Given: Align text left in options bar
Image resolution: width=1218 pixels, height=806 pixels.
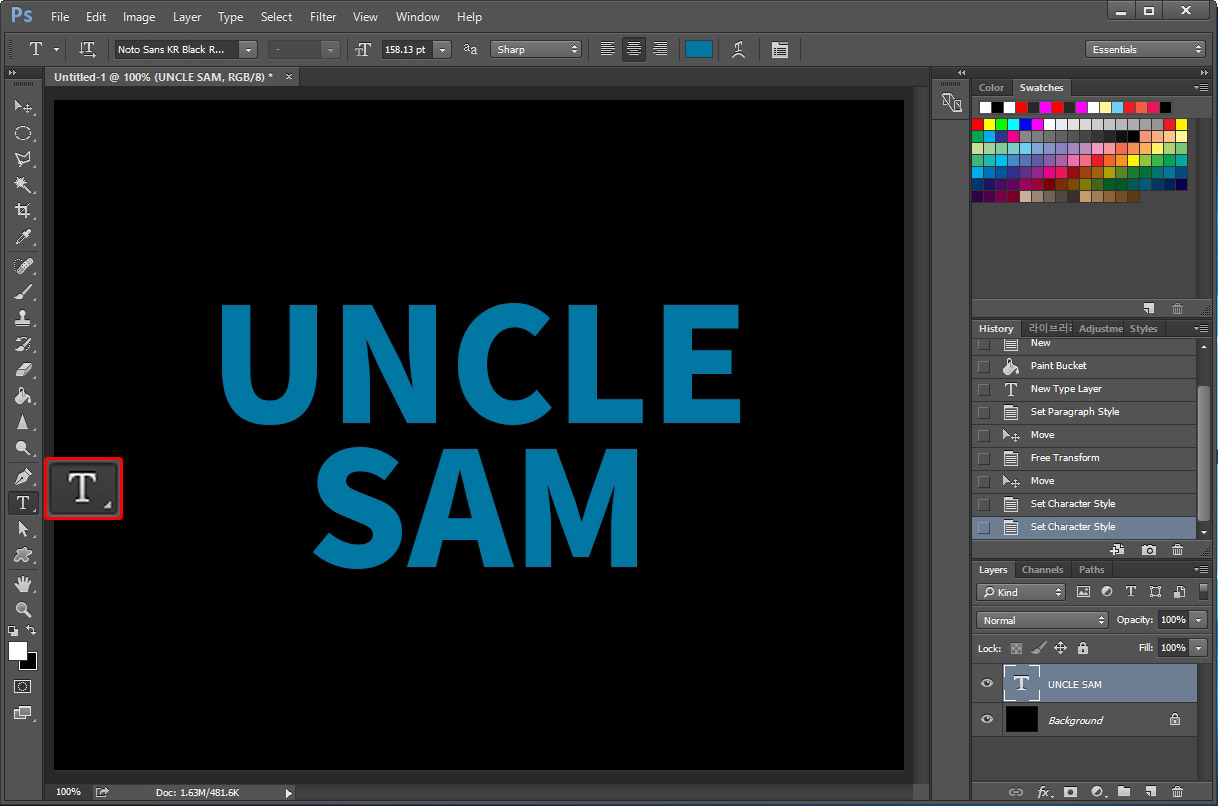Looking at the screenshot, I should 608,49.
